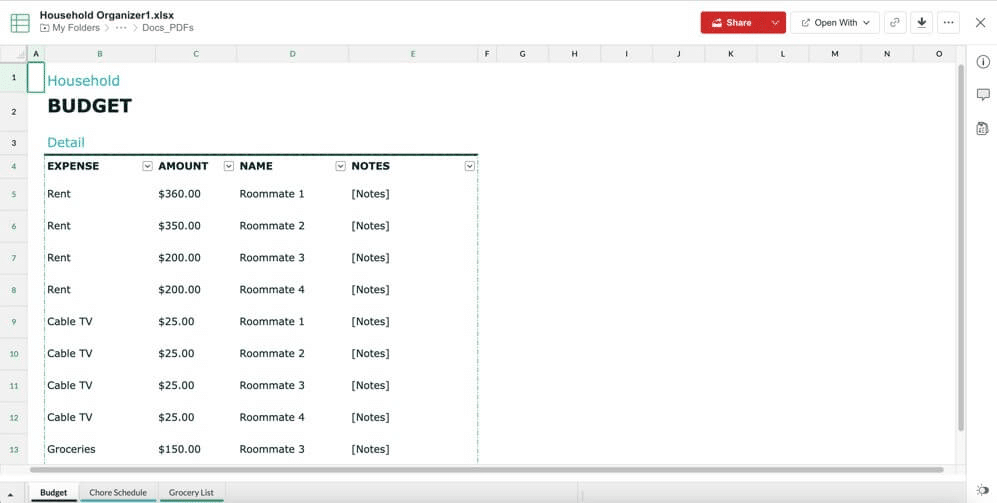997x503 pixels.
Task: Switch to the Grocery List sheet tab
Action: 191,492
